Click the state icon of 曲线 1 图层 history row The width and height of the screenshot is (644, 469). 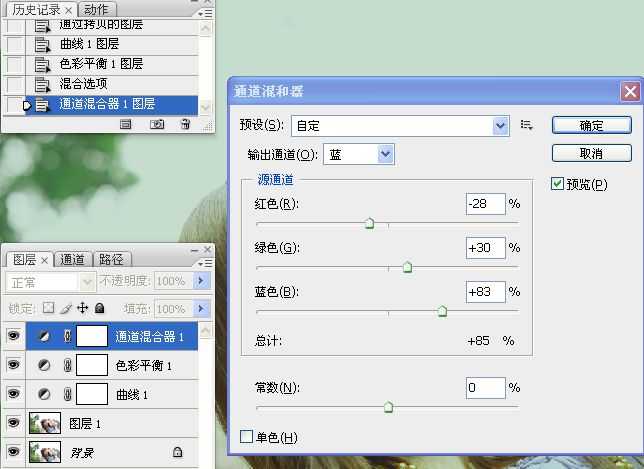[x=42, y=44]
